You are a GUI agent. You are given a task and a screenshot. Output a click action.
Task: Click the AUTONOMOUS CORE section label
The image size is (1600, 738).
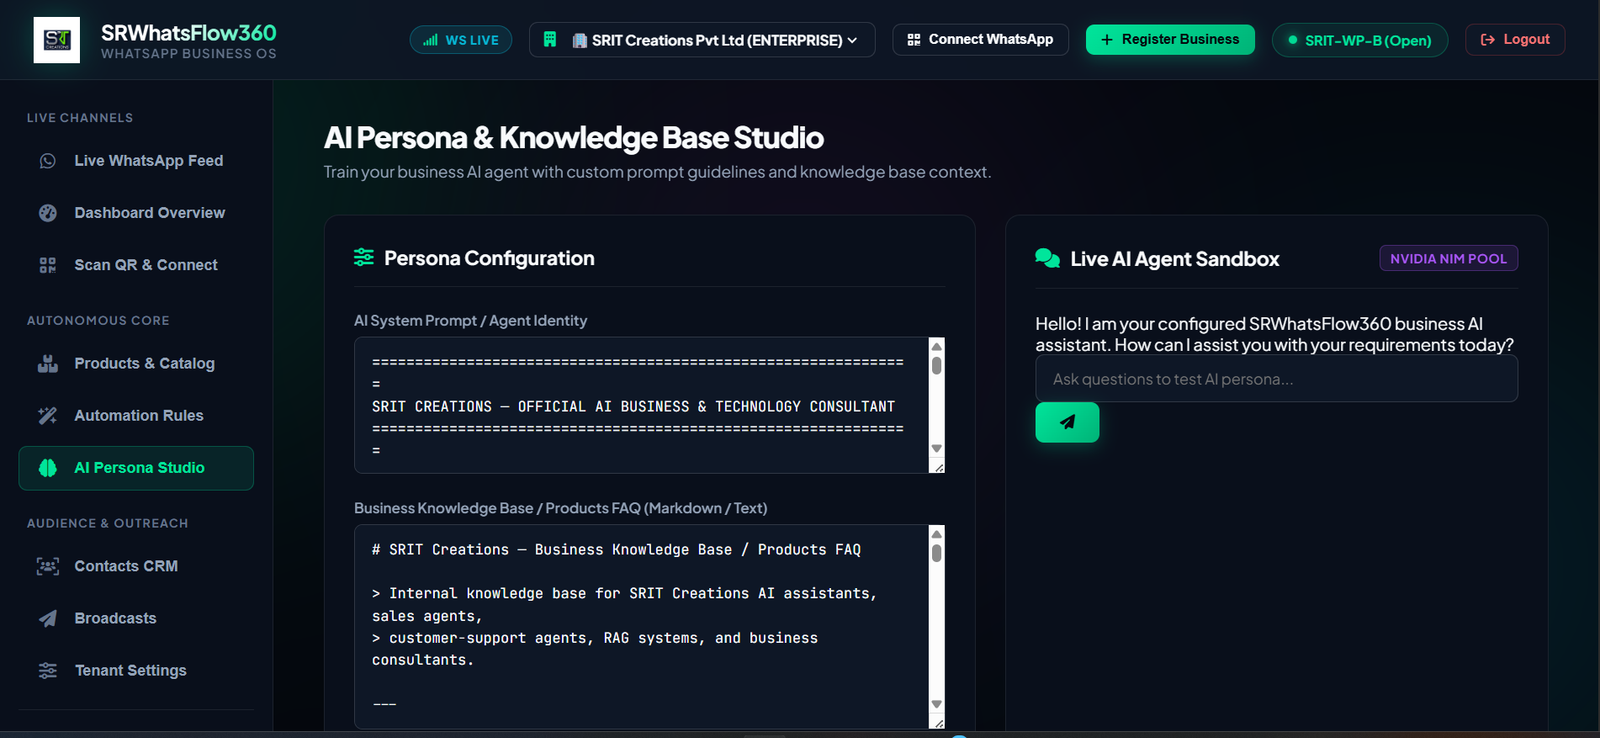click(x=98, y=321)
